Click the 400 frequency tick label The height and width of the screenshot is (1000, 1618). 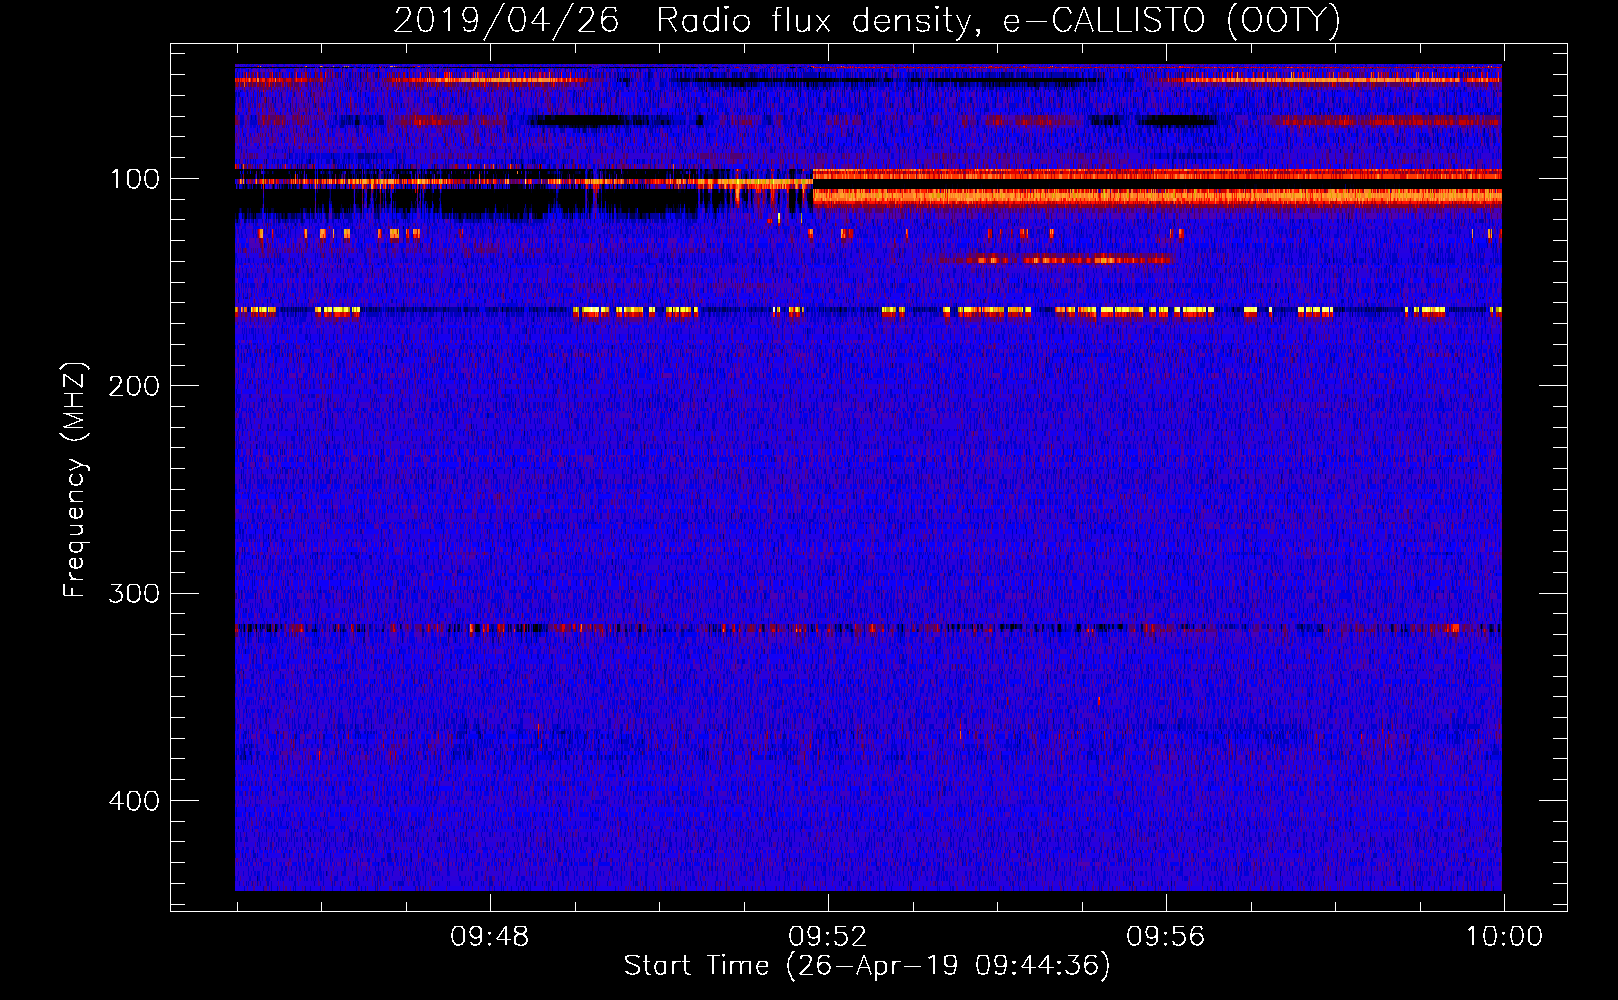click(x=134, y=802)
